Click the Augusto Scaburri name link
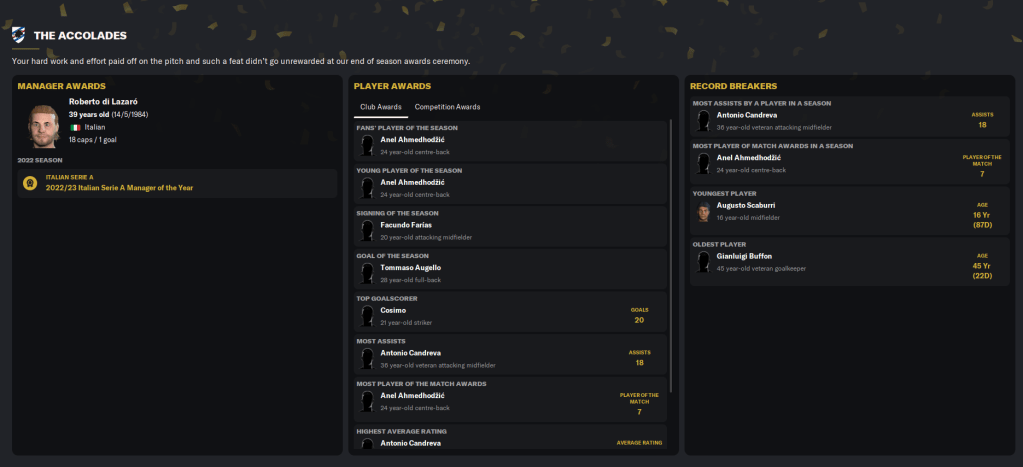 (x=746, y=205)
